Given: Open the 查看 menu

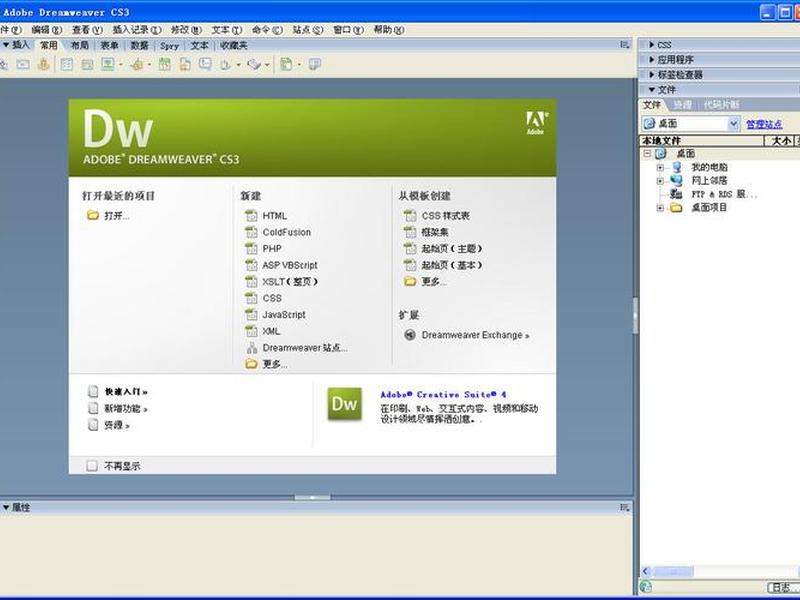Looking at the screenshot, I should click(x=87, y=30).
